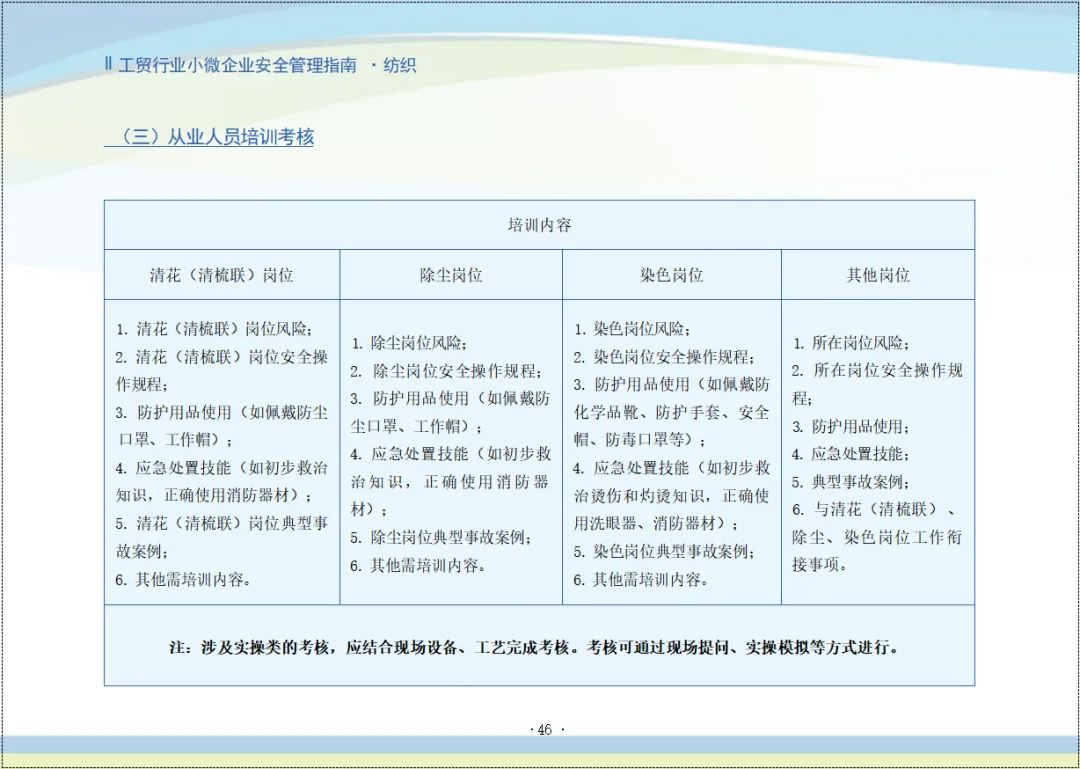Viewport: 1080px width, 769px height.
Task: Click item 2. 染色岗位安全操作规程
Action: 665,357
